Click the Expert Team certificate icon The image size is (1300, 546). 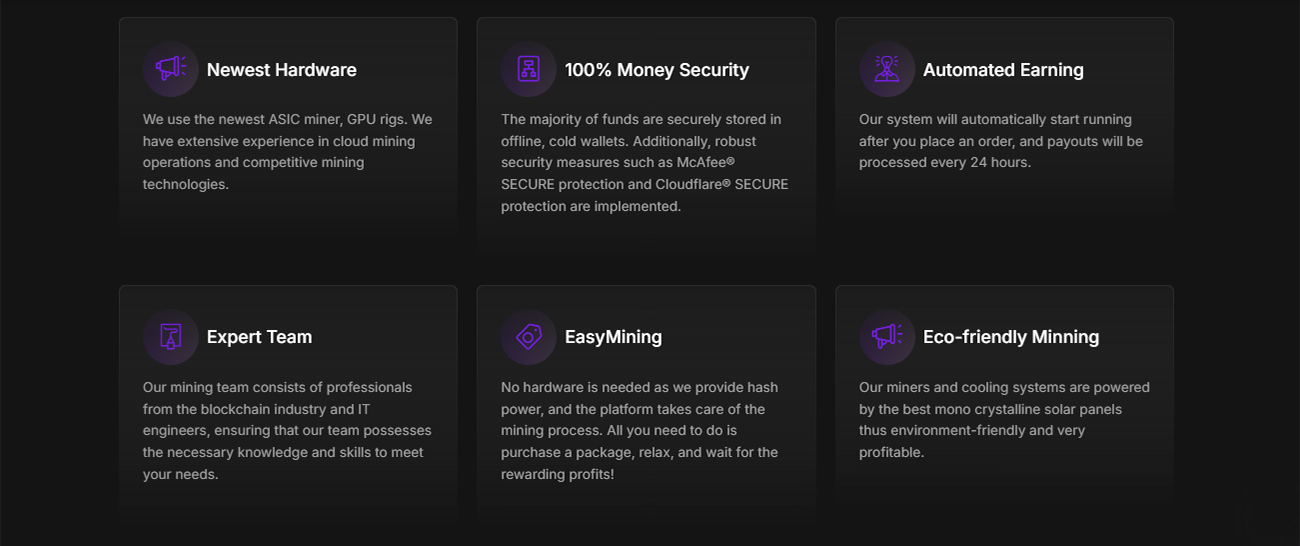tap(171, 337)
